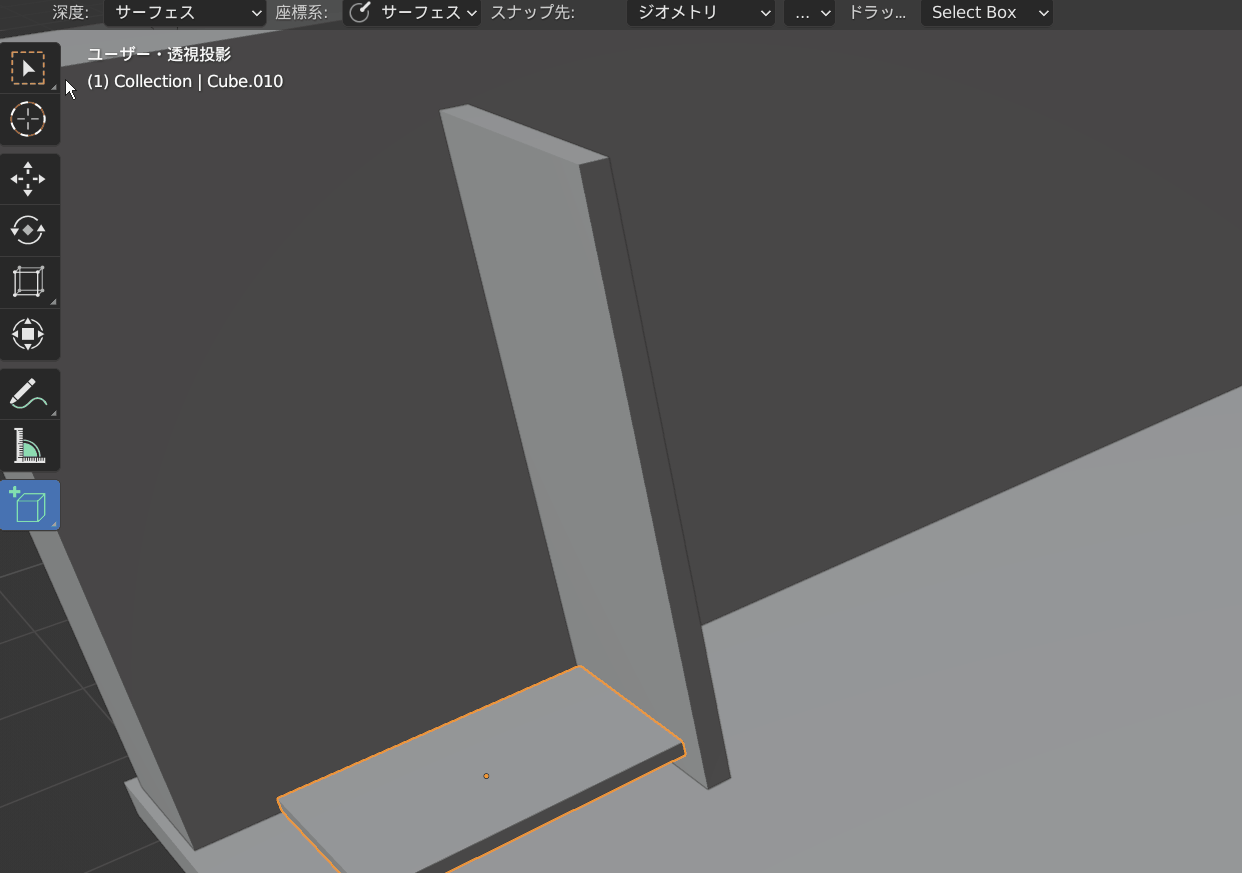The height and width of the screenshot is (873, 1242).
Task: Switch to the Rotate tool
Action: pos(28,231)
